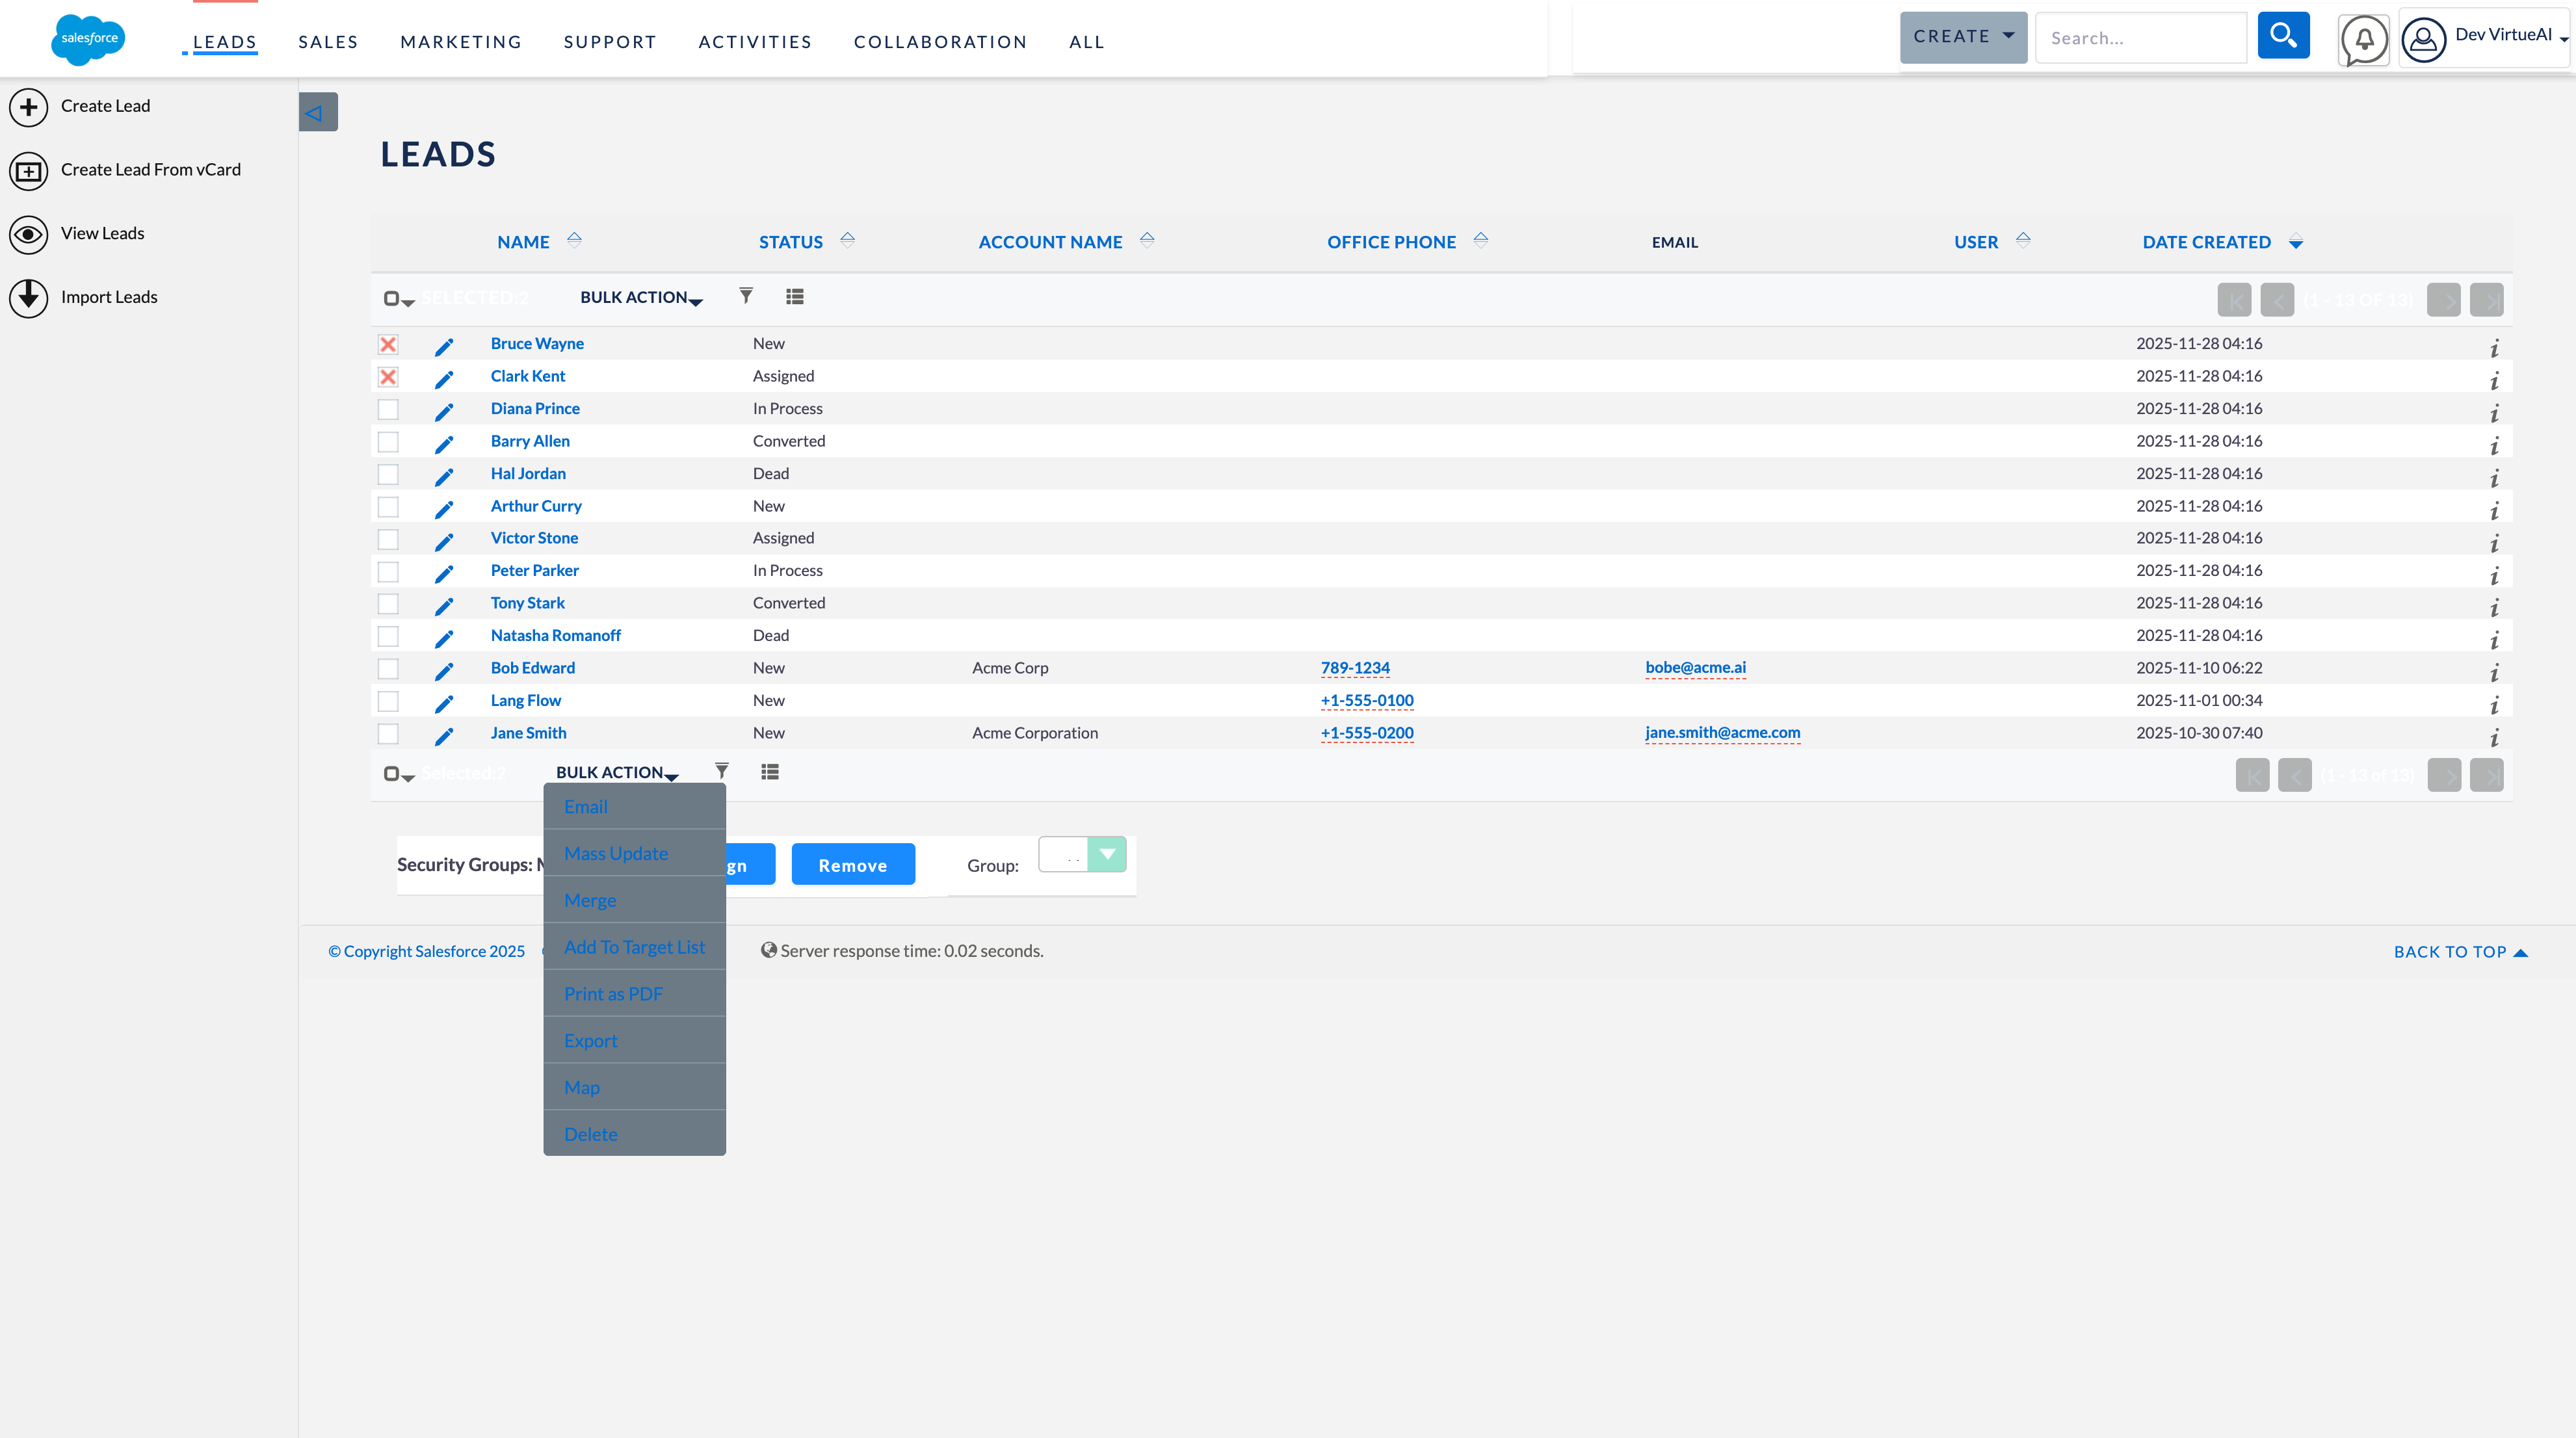Image resolution: width=2576 pixels, height=1438 pixels.
Task: Close bottom BULK ACTION dropdown
Action: pyautogui.click(x=617, y=772)
